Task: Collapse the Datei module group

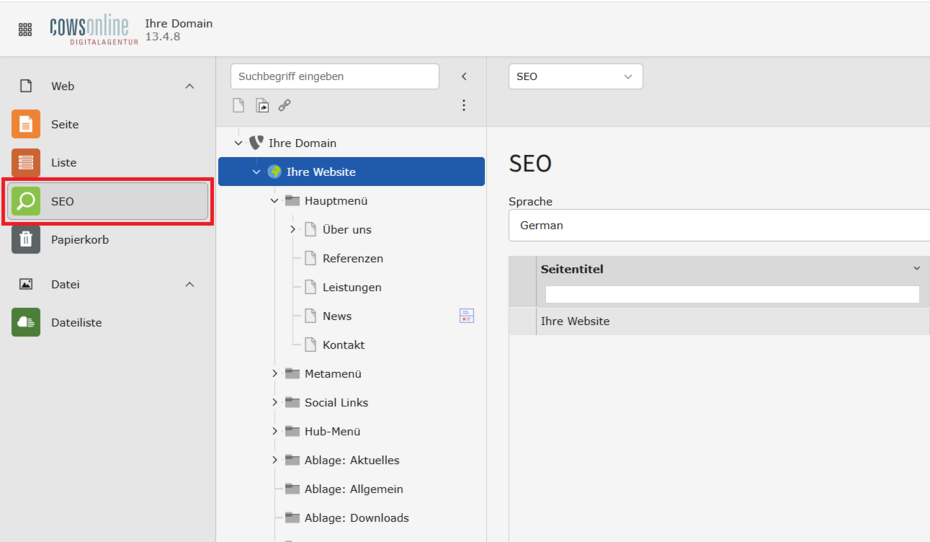Action: click(189, 285)
